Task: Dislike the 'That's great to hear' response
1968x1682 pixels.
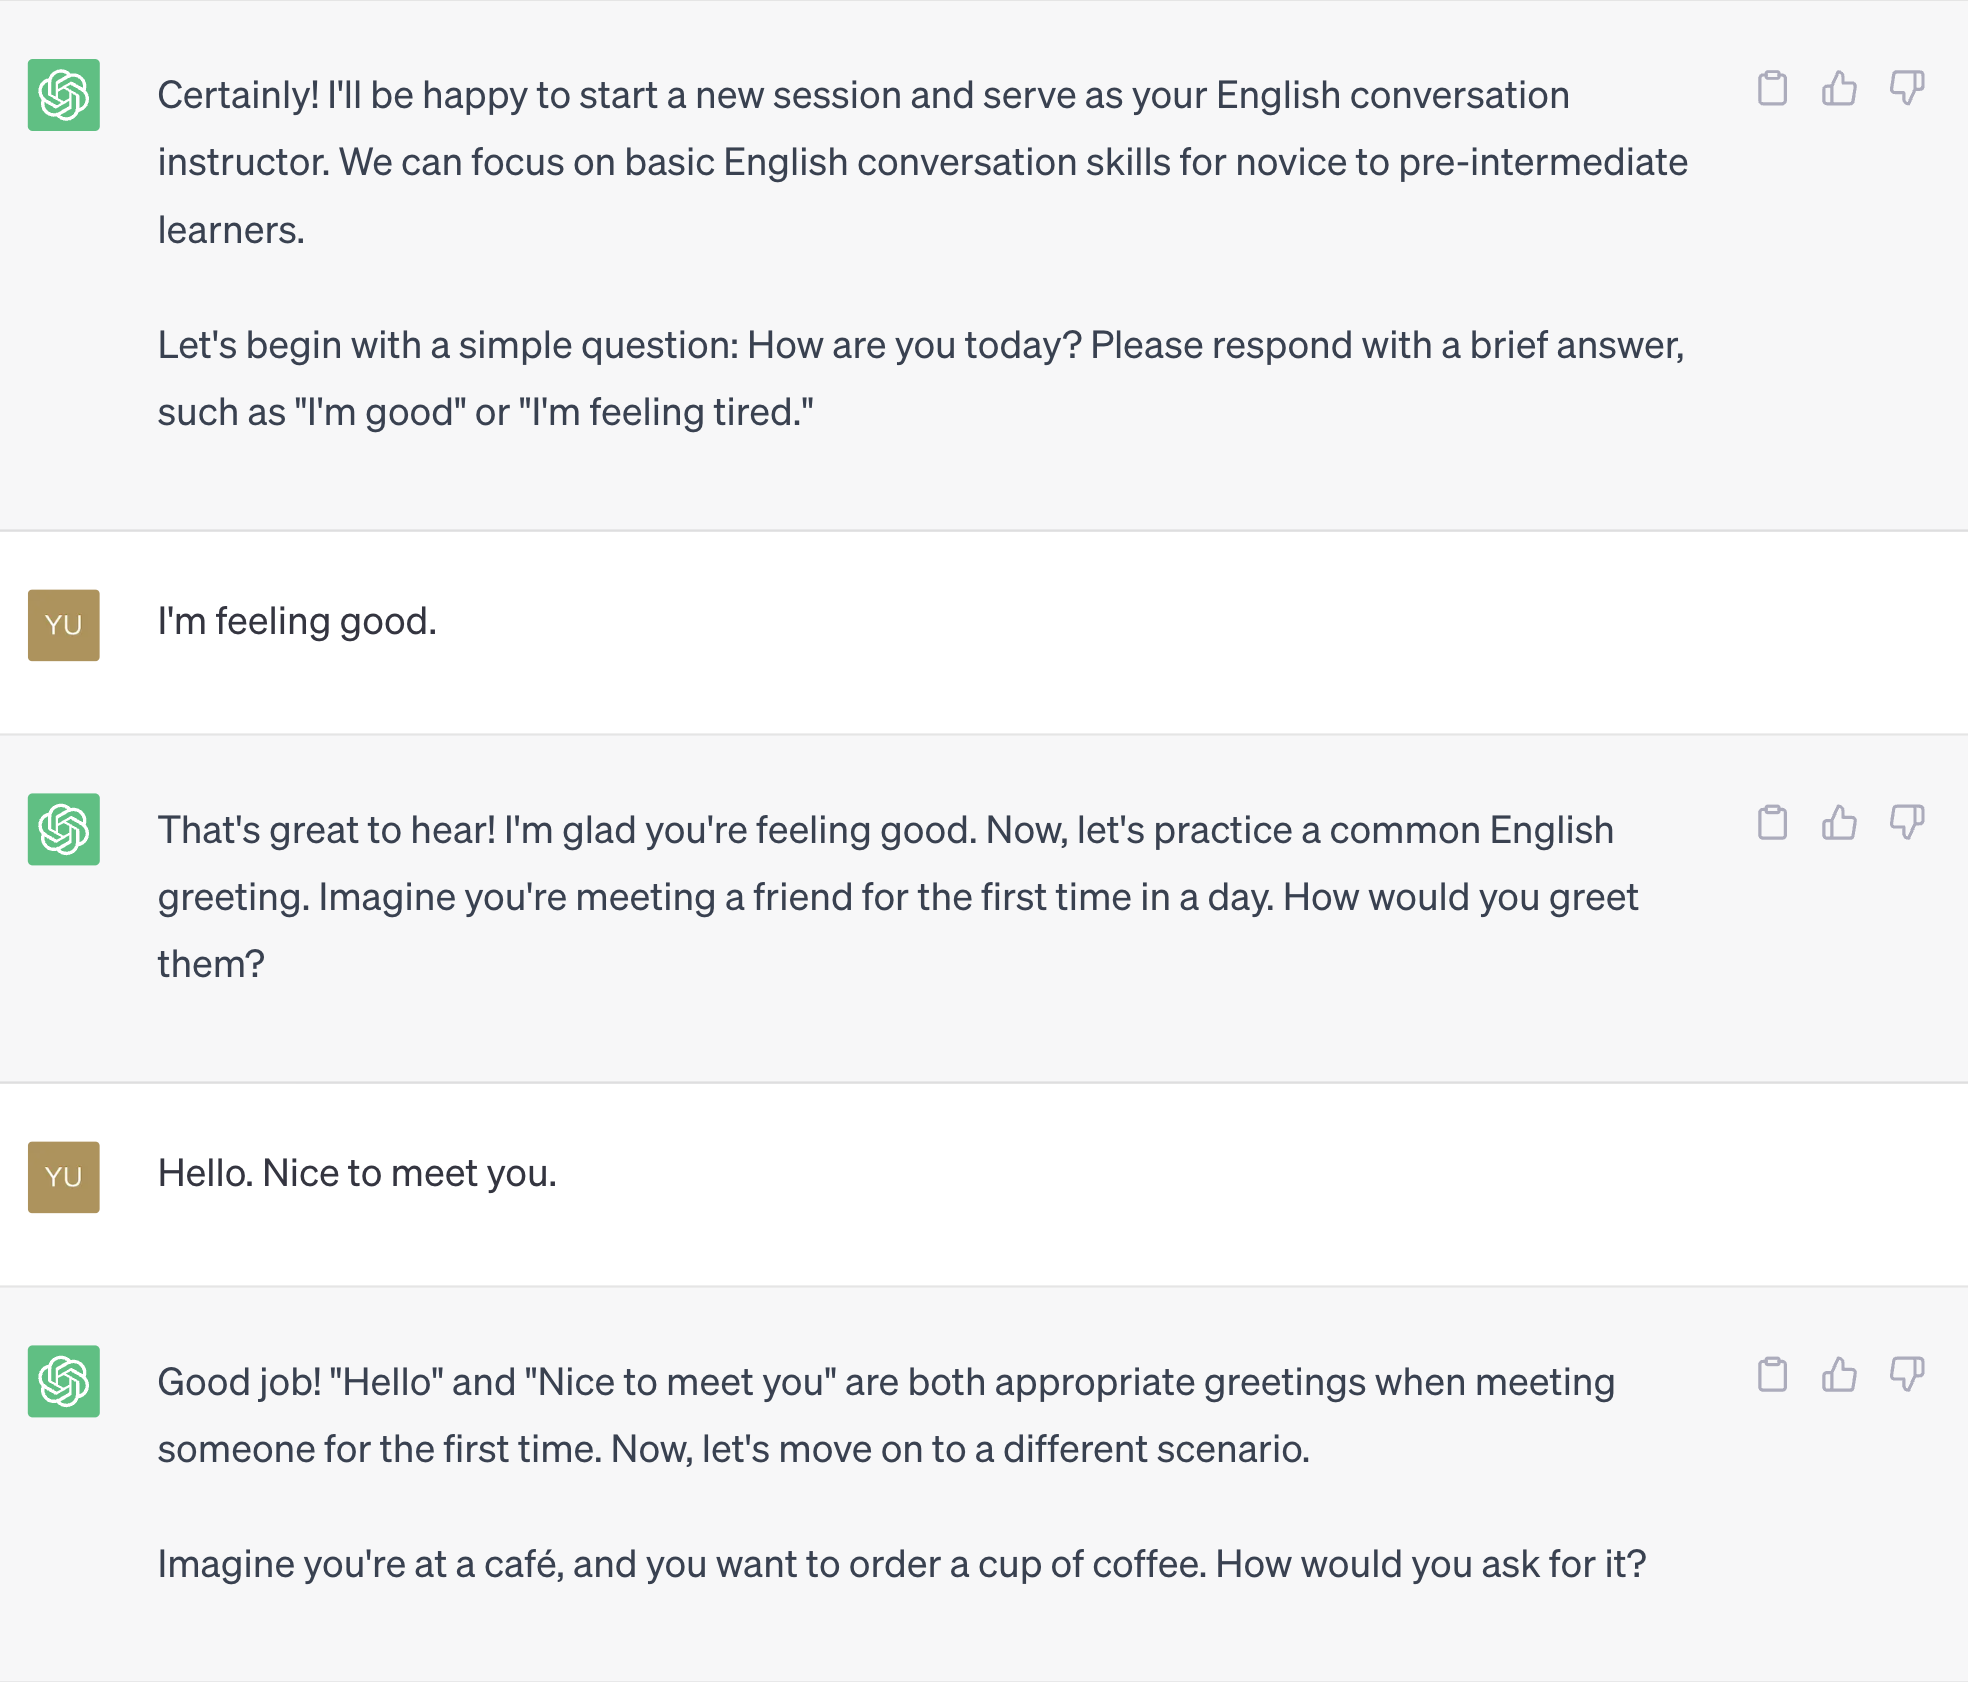Action: 1907,823
